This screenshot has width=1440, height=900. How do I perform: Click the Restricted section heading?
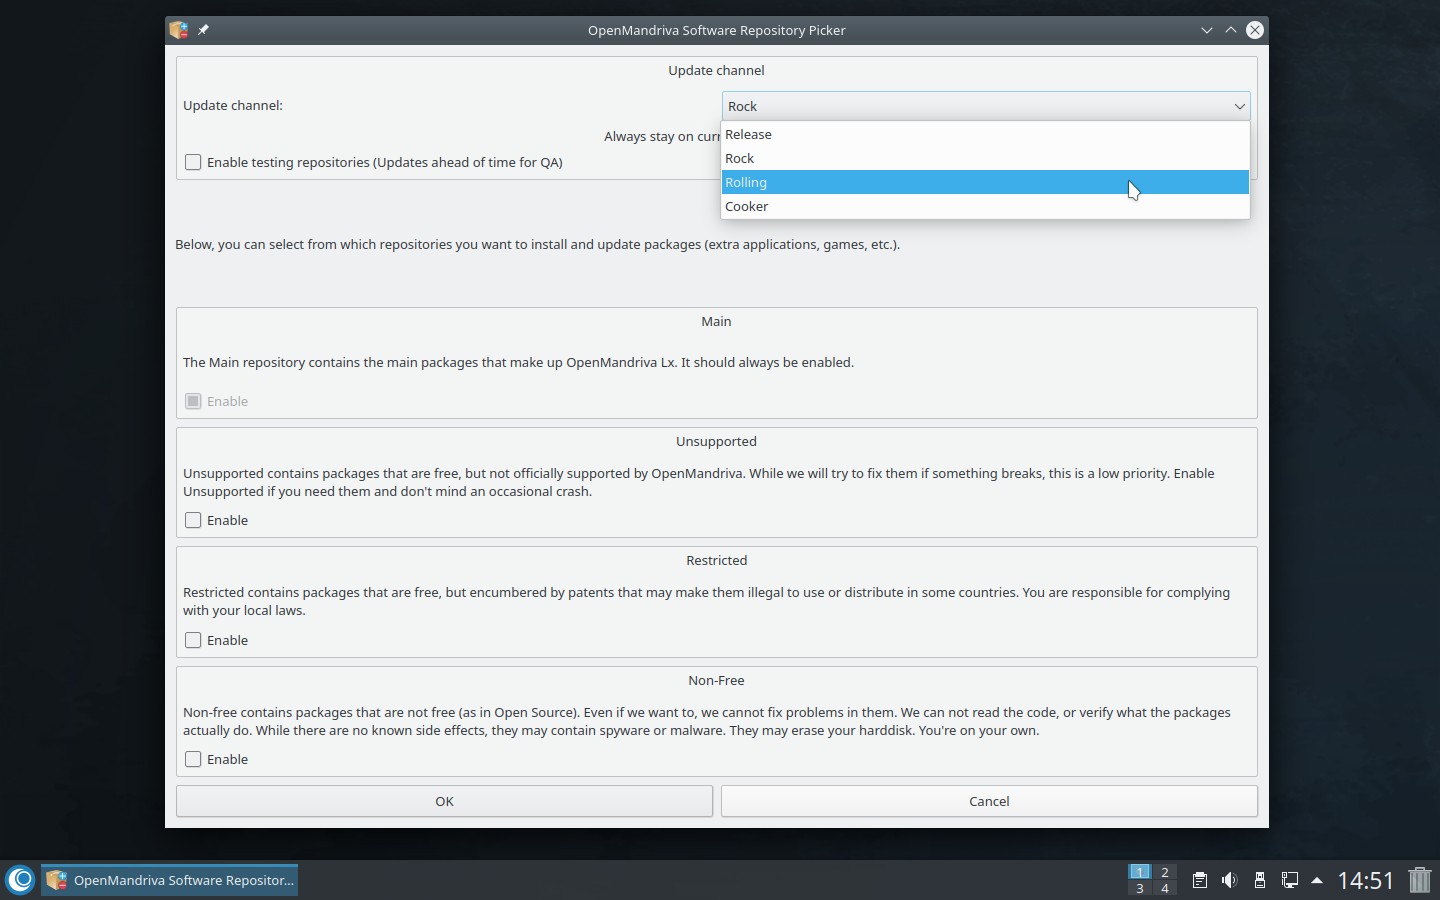(x=716, y=560)
